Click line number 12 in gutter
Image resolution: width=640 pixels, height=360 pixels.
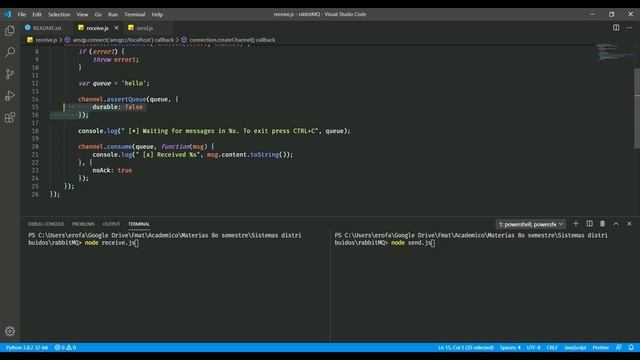click(35, 83)
